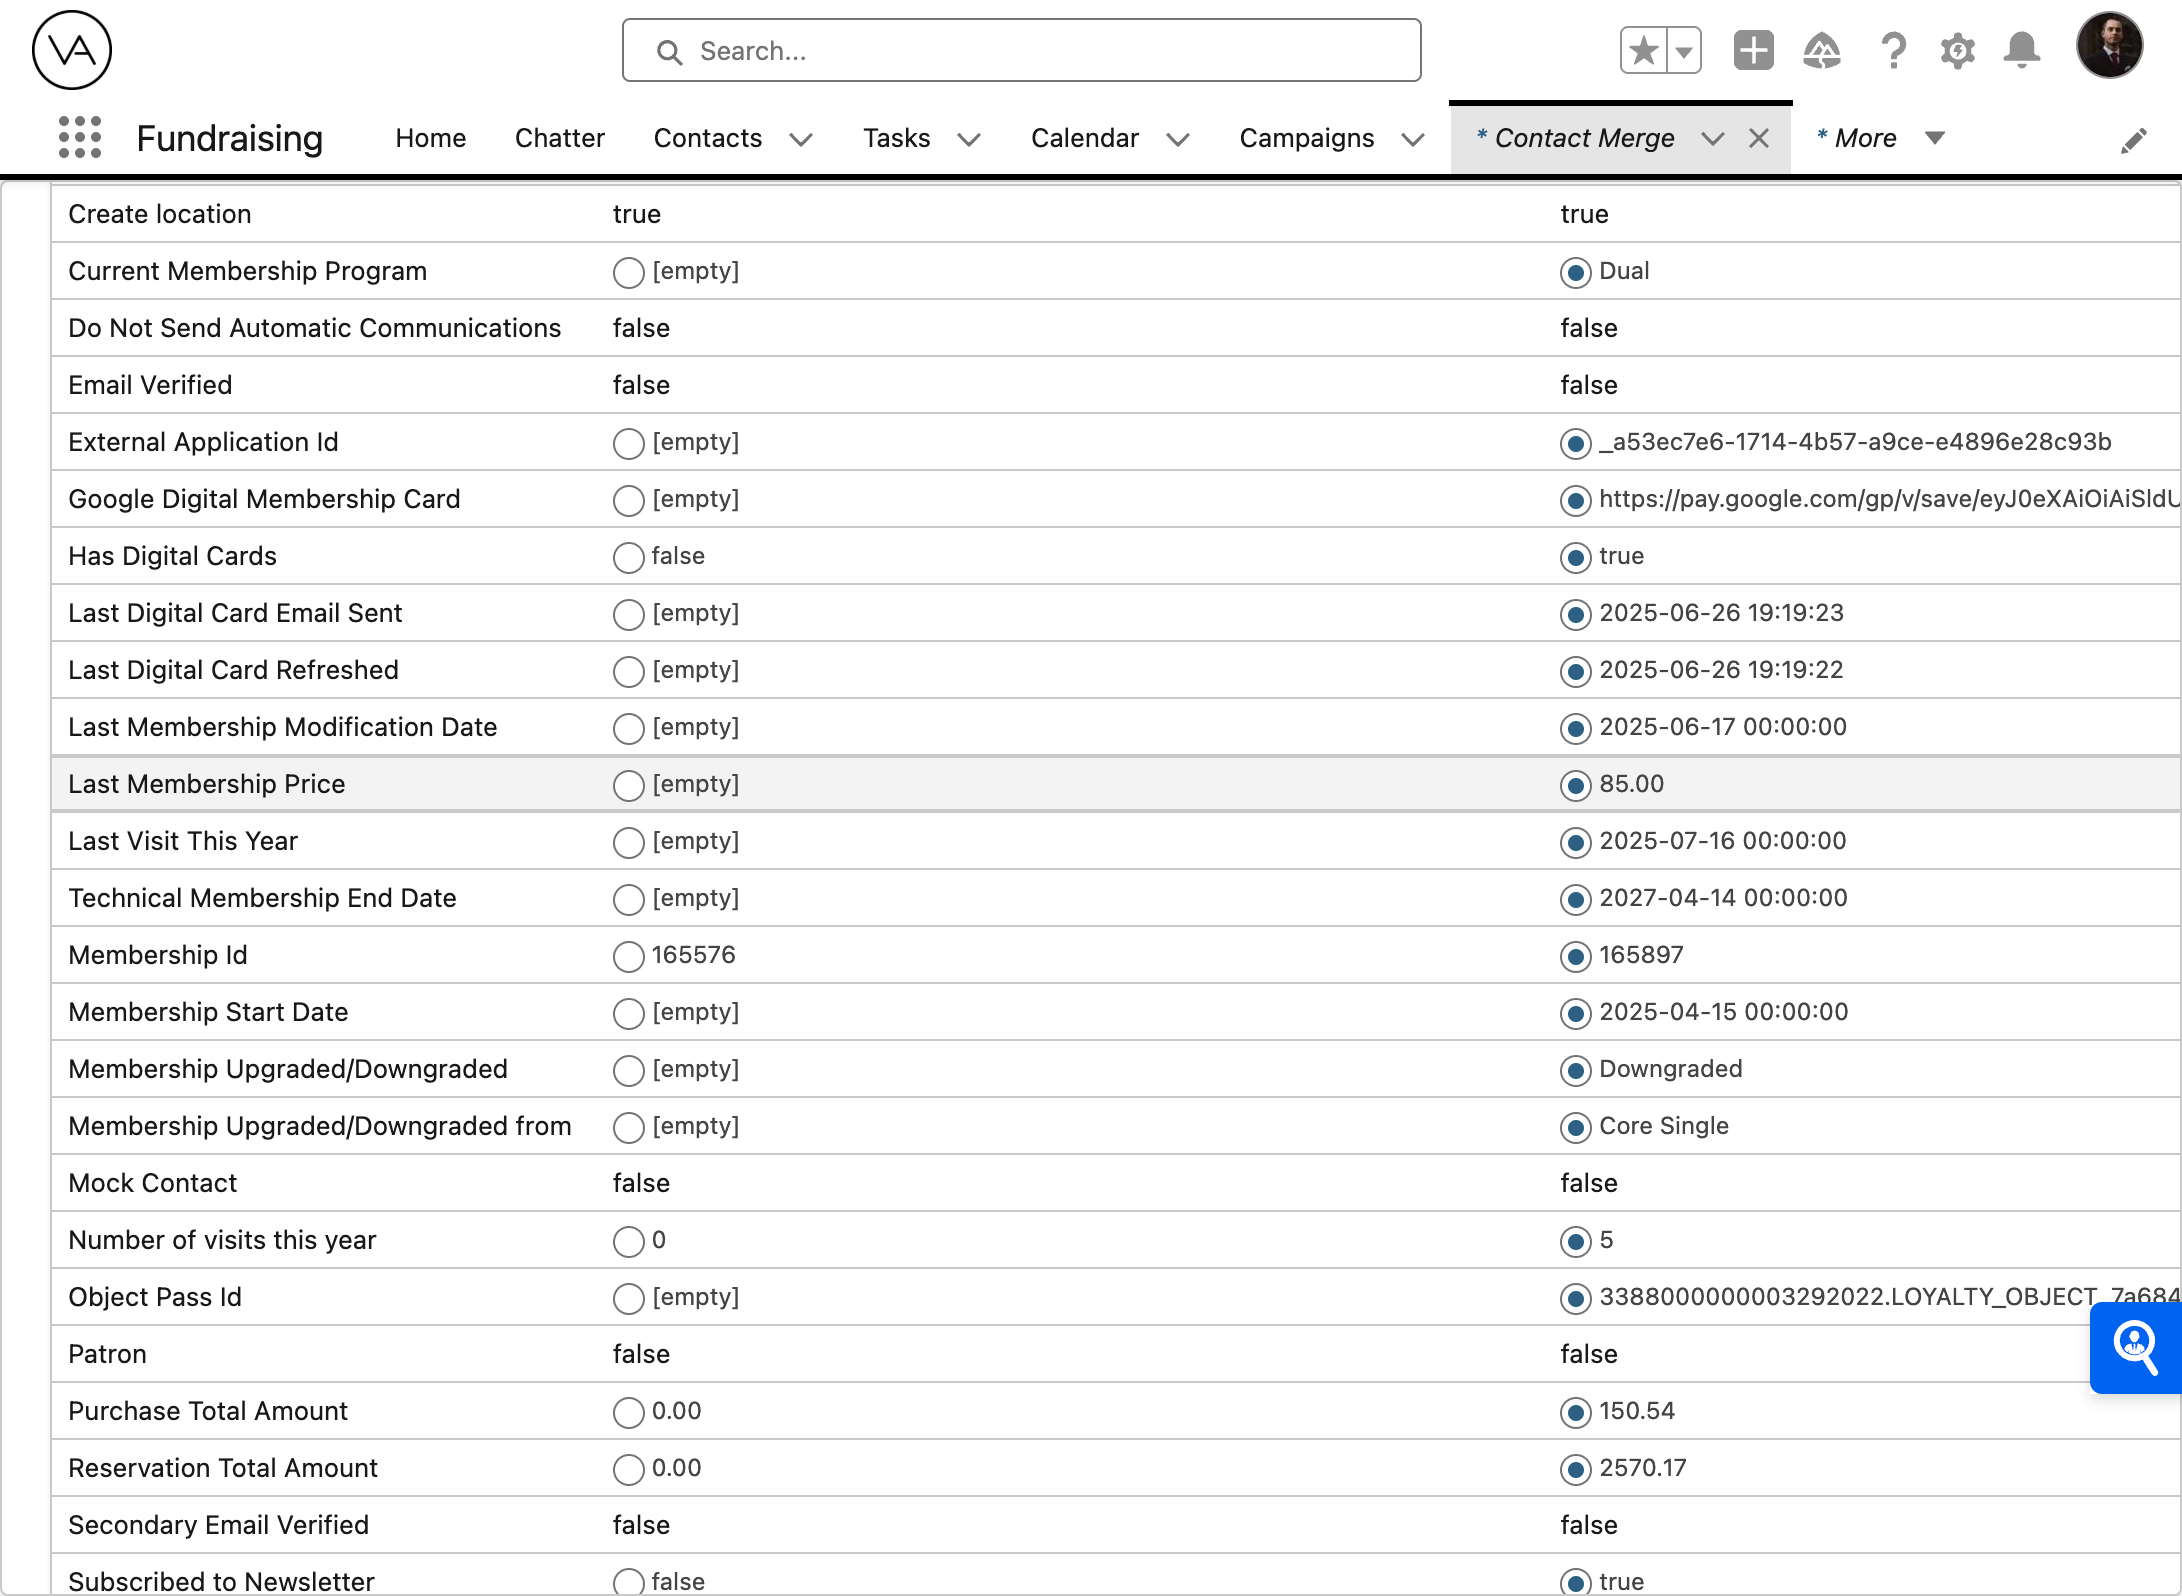Select [empty] for Current Membership Program
The height and width of the screenshot is (1596, 2182).
coord(628,273)
